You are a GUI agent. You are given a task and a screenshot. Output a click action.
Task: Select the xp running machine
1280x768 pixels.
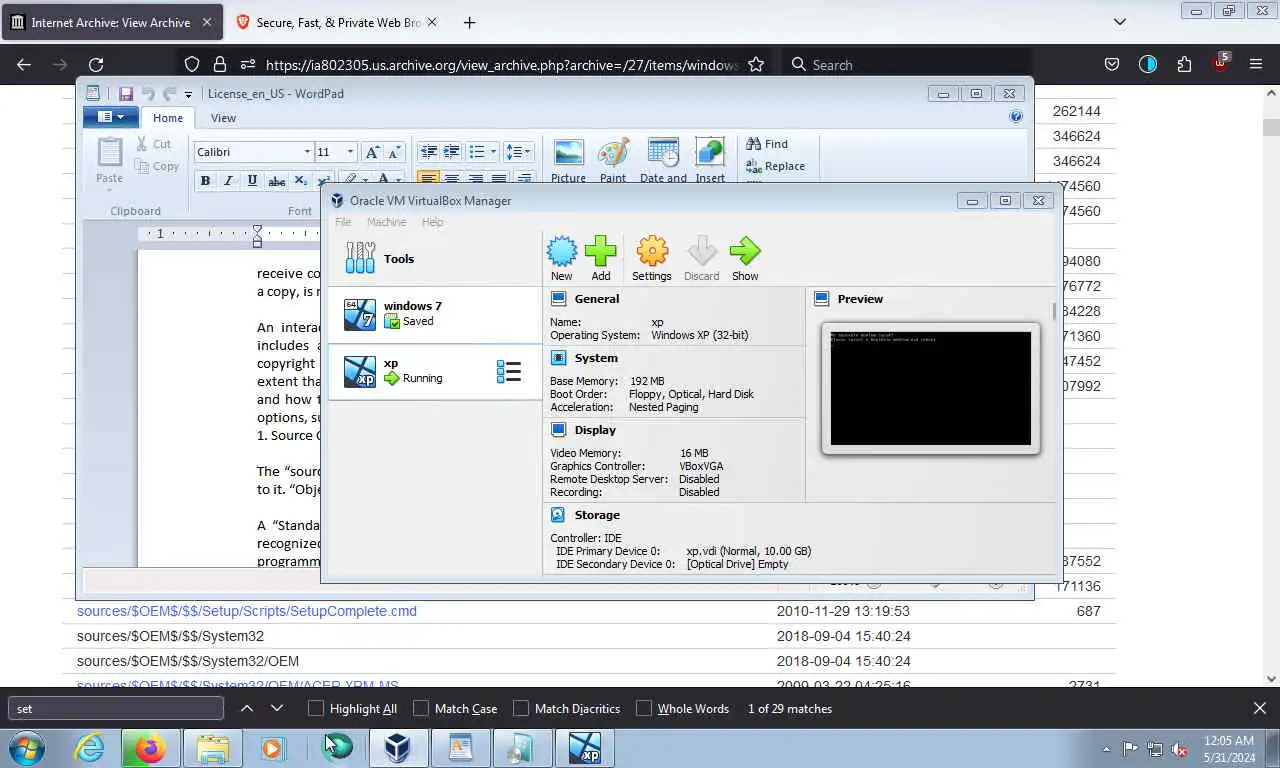pos(435,371)
